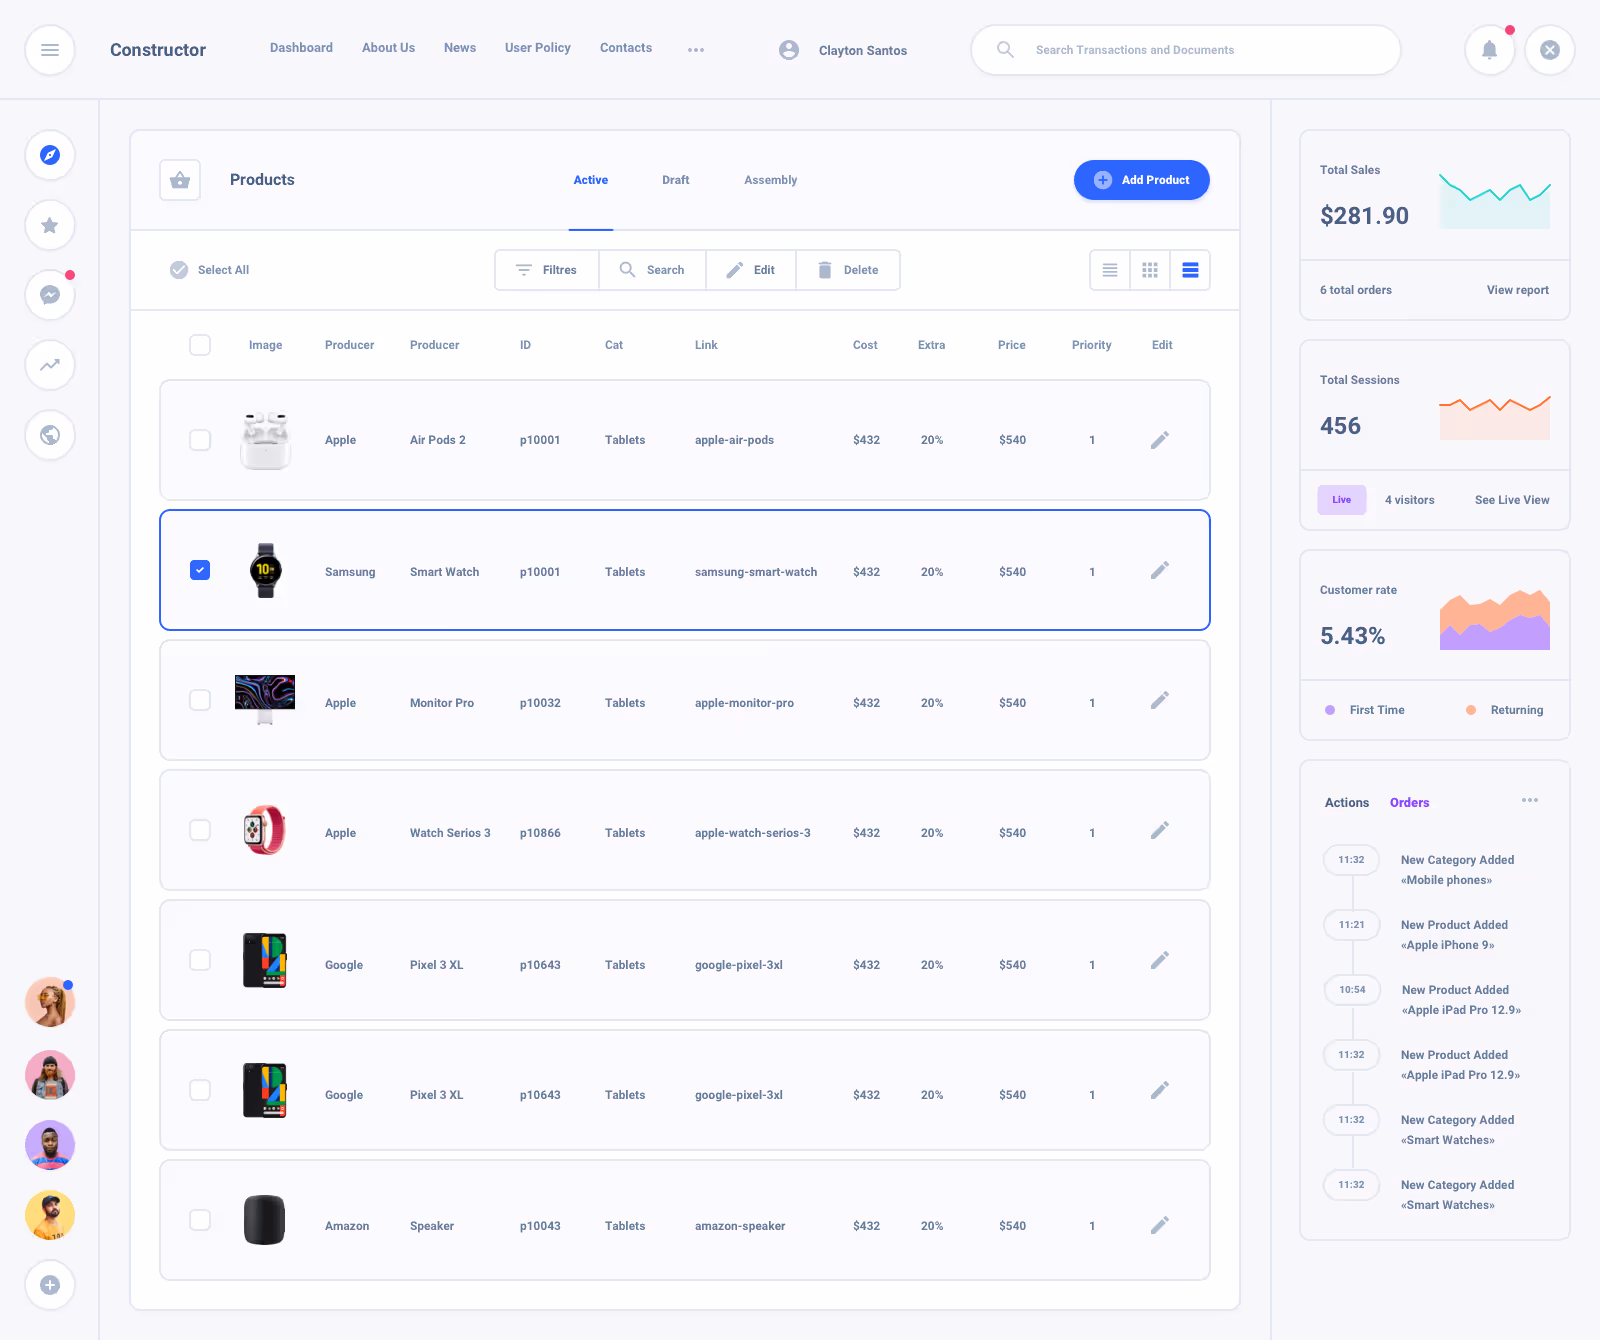Click the shopping basket Products icon
This screenshot has width=1600, height=1340.
click(180, 180)
